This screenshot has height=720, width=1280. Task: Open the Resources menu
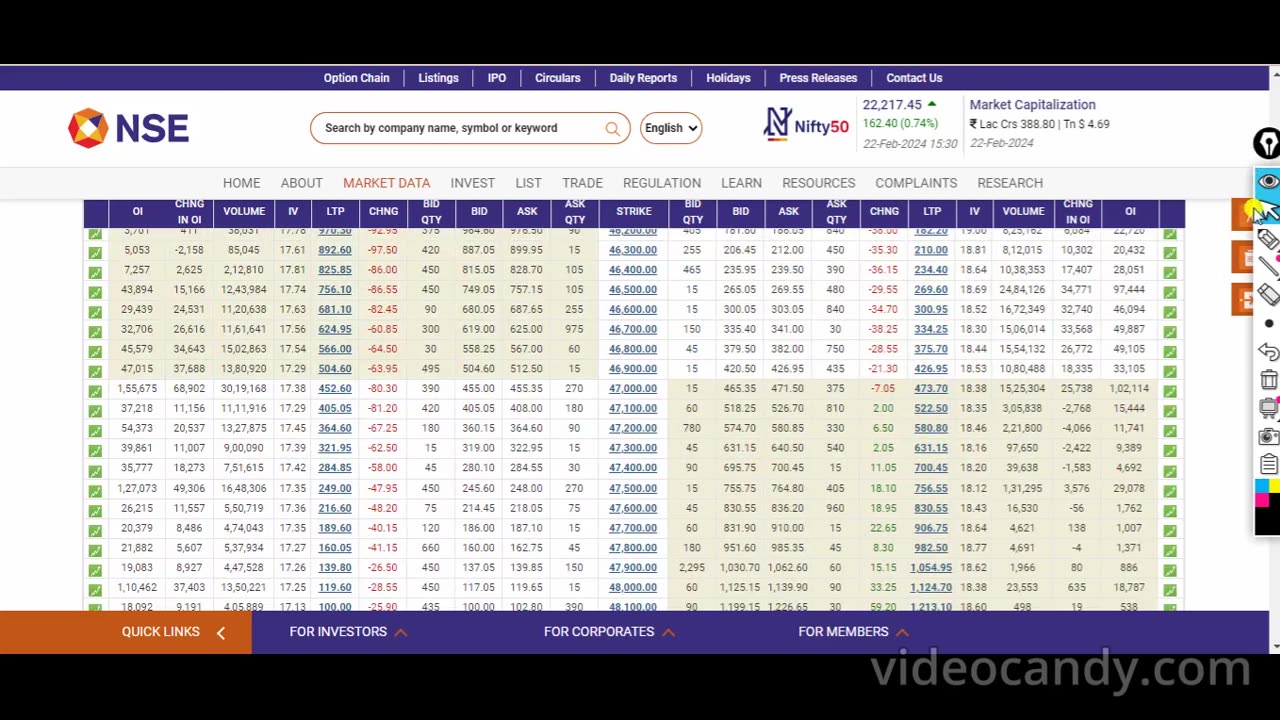pos(818,183)
